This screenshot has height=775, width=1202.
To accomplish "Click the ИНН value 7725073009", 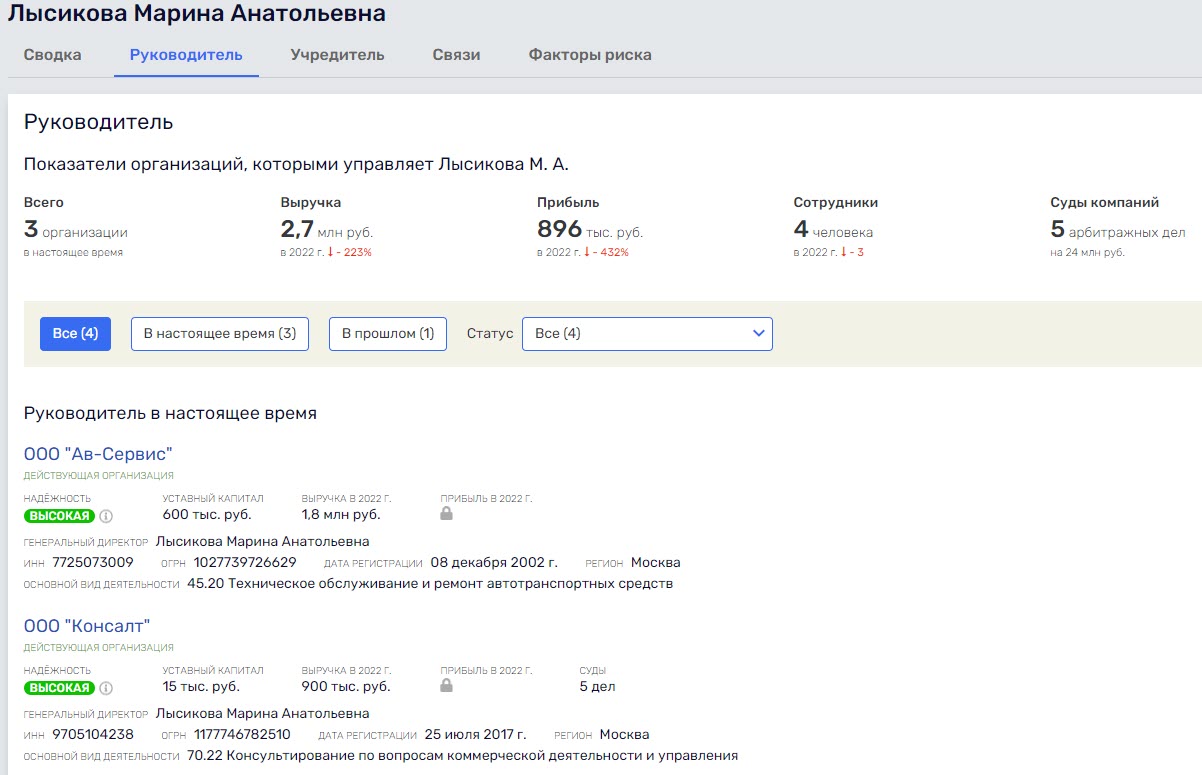I will click(x=92, y=563).
